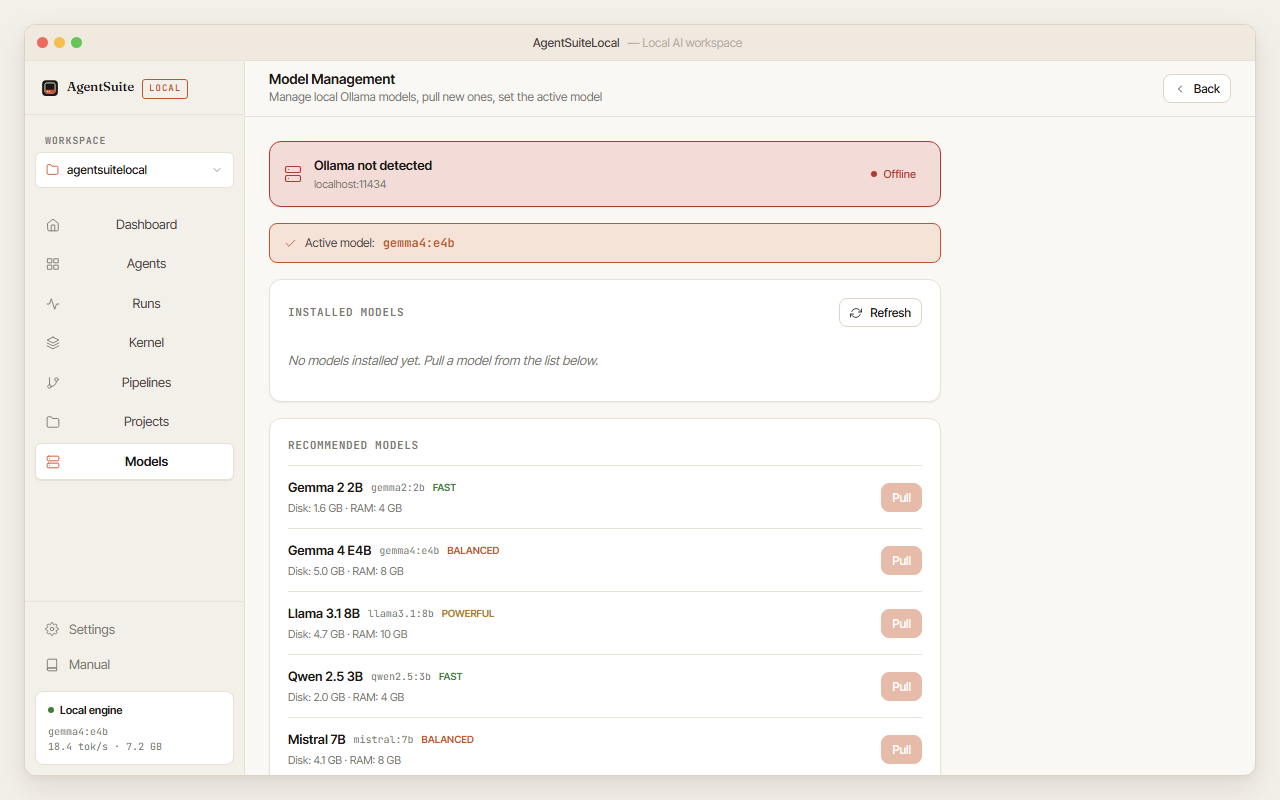
Task: Pull the Llama 3.1 8B model
Action: pos(901,624)
